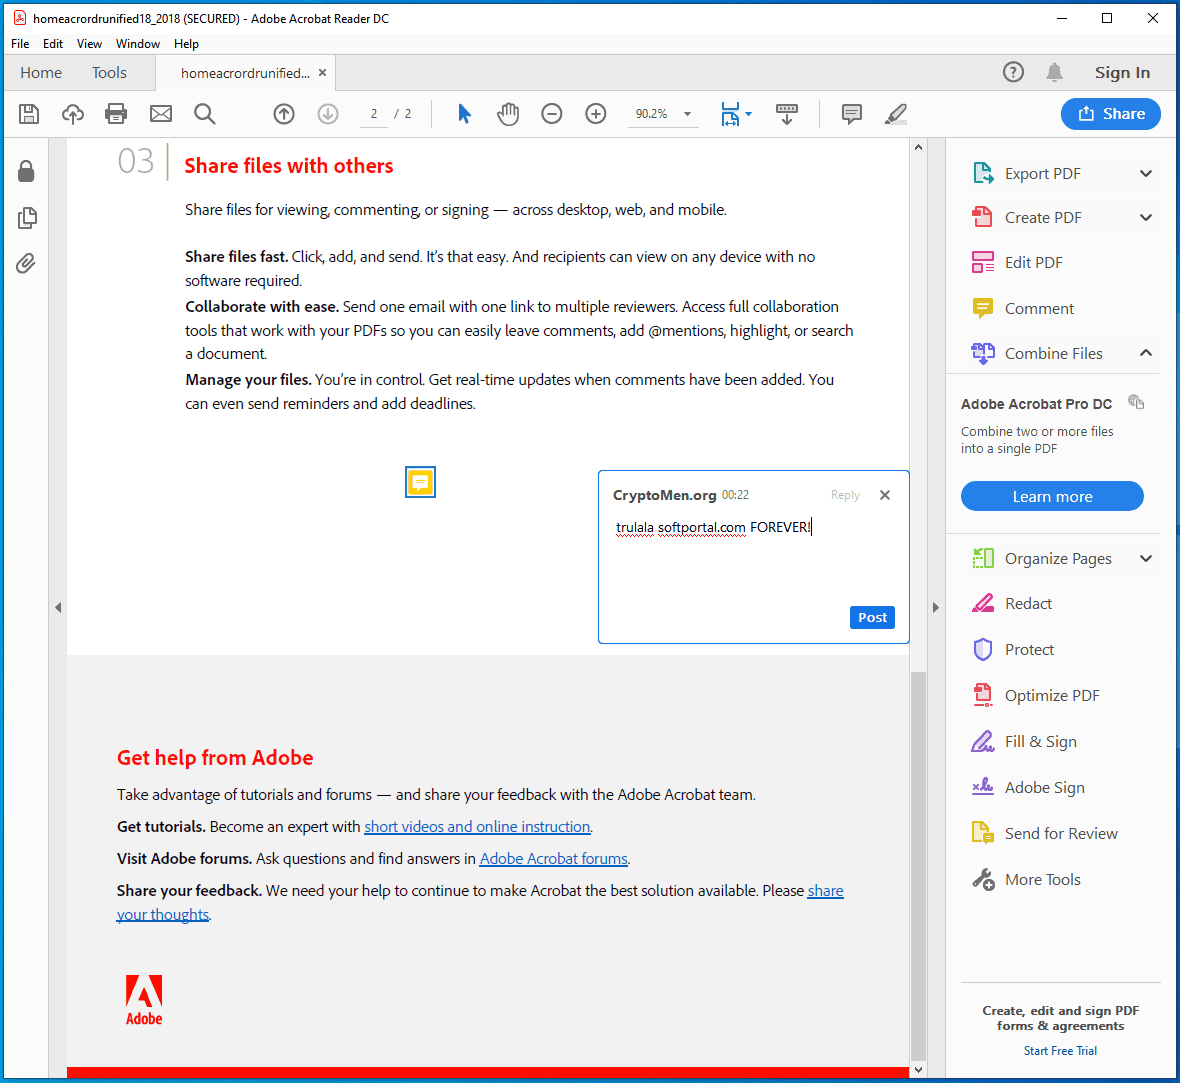The height and width of the screenshot is (1083, 1180).
Task: Open the Find text magnifier icon
Action: click(205, 114)
